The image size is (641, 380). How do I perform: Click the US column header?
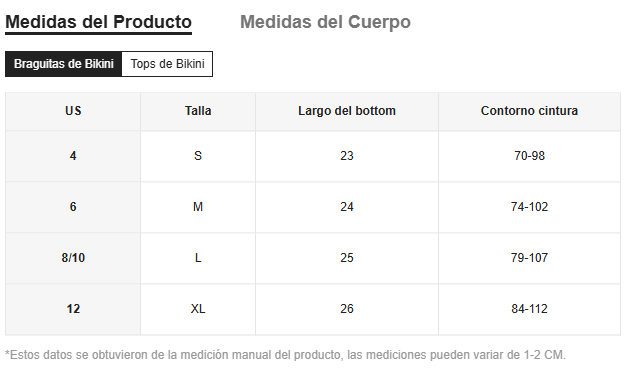click(73, 111)
